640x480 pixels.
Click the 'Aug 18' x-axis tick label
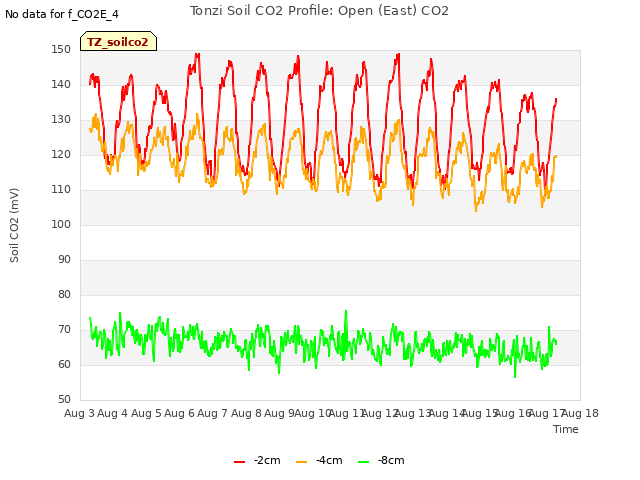pyautogui.click(x=580, y=413)
